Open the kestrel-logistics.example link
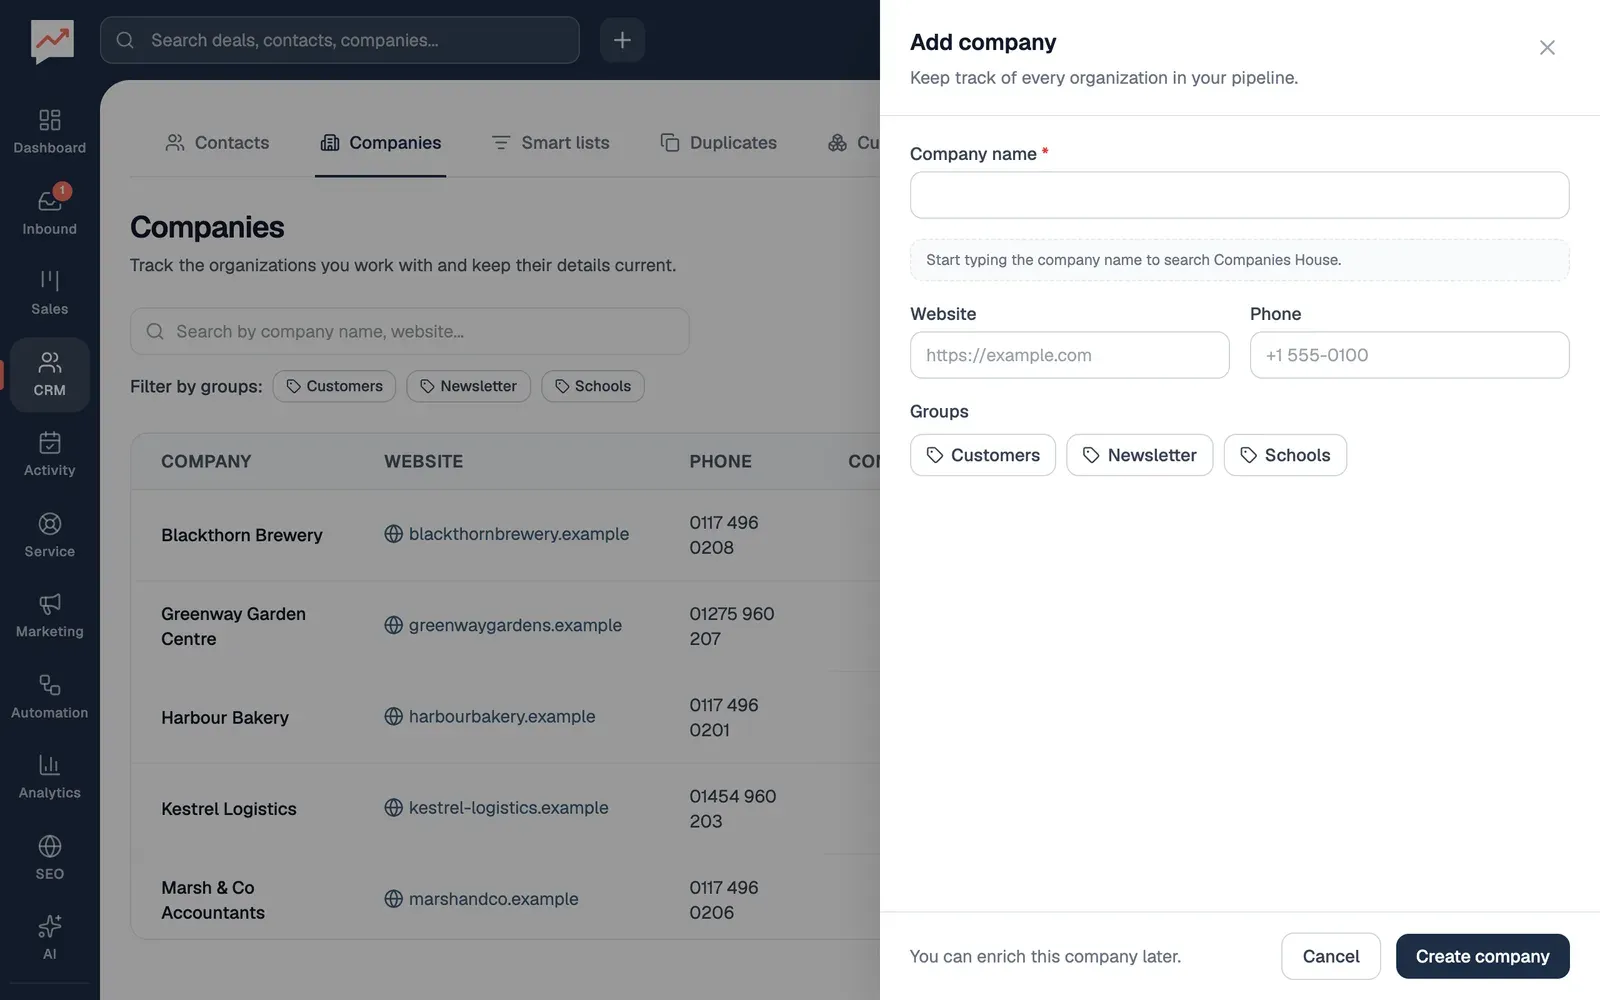 pyautogui.click(x=508, y=807)
